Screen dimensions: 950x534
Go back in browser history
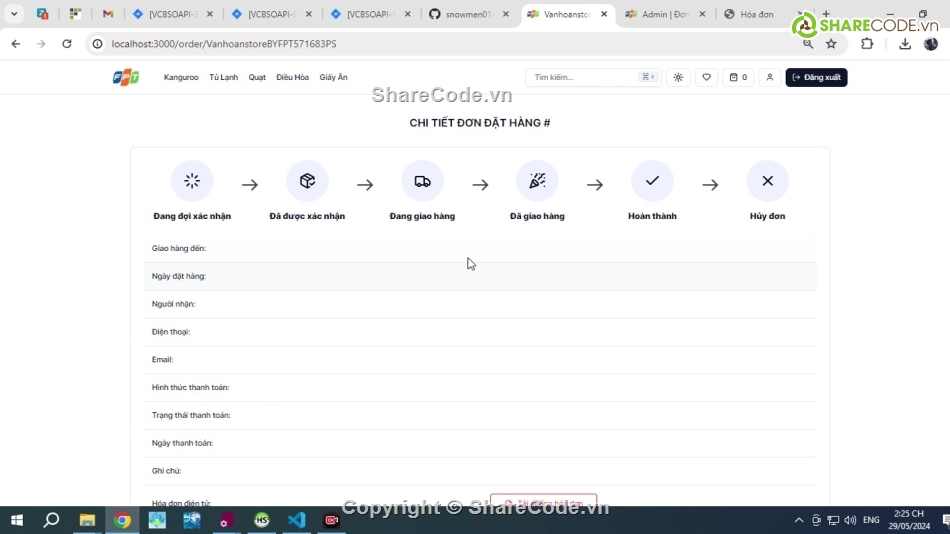click(x=16, y=44)
